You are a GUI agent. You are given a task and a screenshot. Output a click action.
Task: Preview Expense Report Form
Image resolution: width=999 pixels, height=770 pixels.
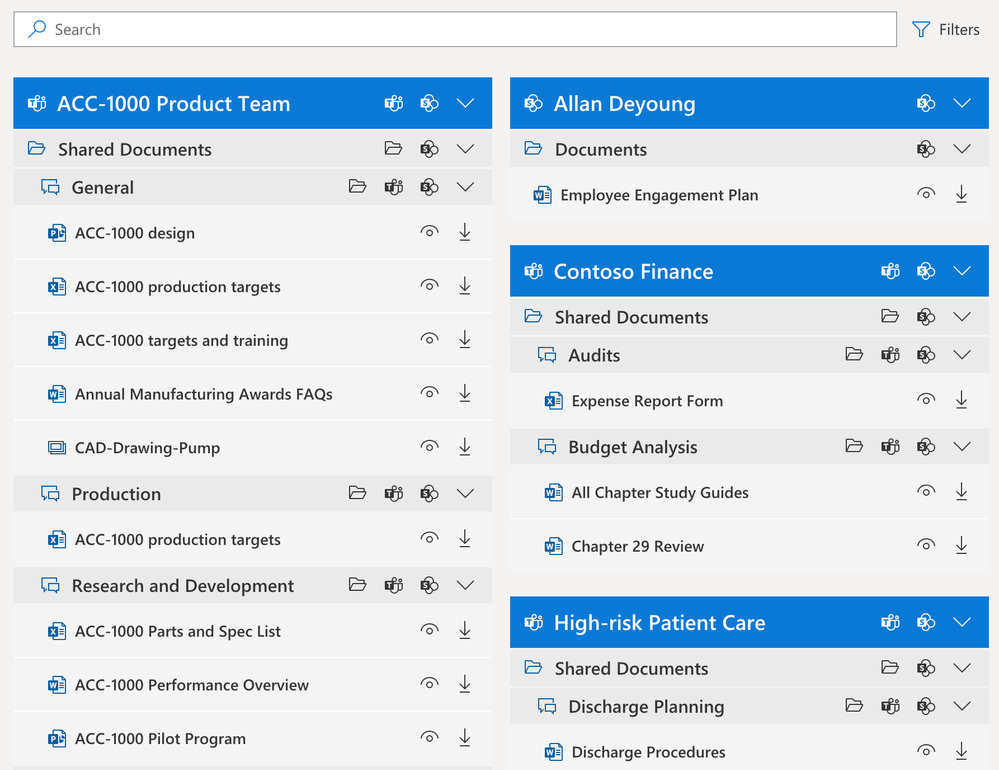tap(926, 400)
